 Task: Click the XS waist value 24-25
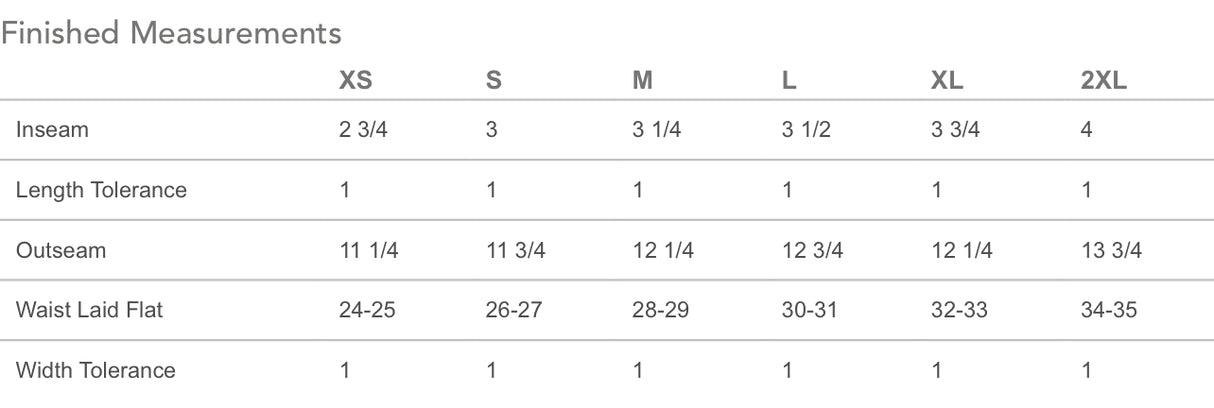367,310
